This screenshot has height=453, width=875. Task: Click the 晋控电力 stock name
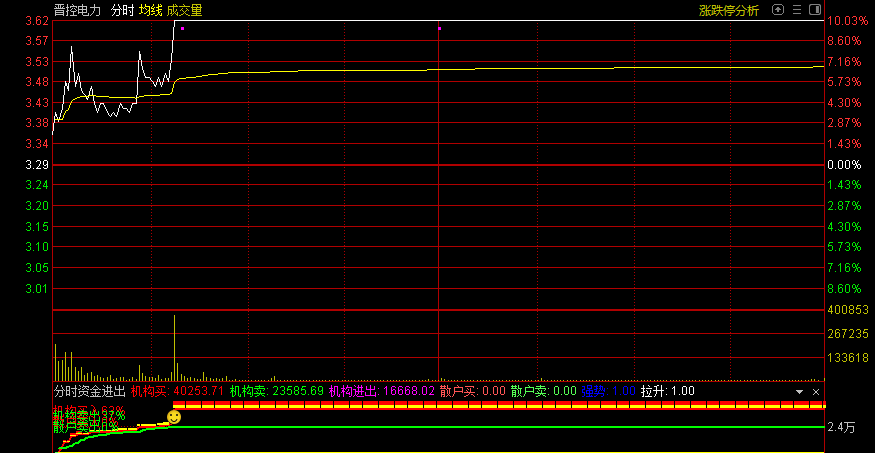[x=78, y=10]
